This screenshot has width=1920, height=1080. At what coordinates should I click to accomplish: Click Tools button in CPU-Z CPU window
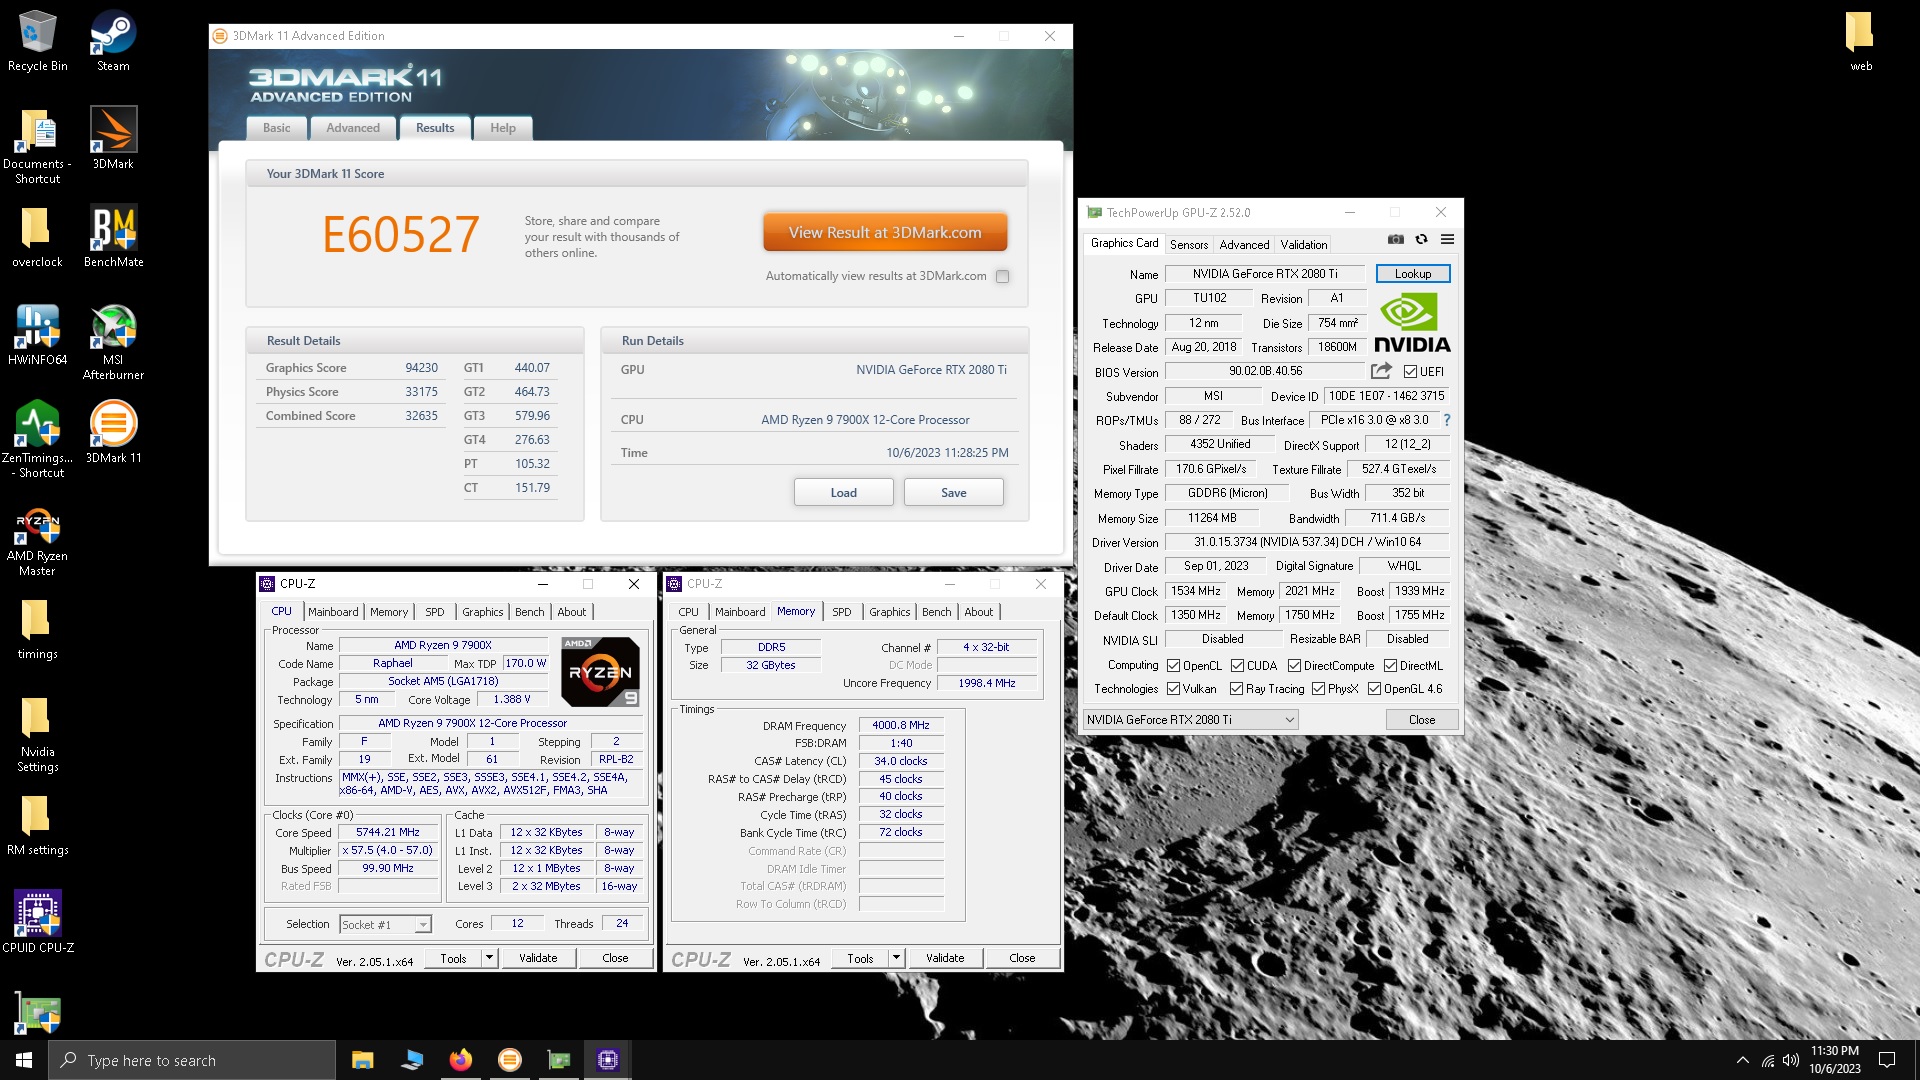(x=453, y=958)
